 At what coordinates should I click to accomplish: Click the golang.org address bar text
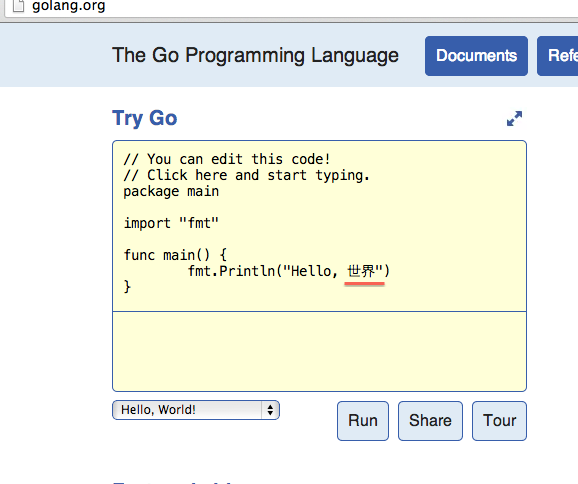point(69,6)
